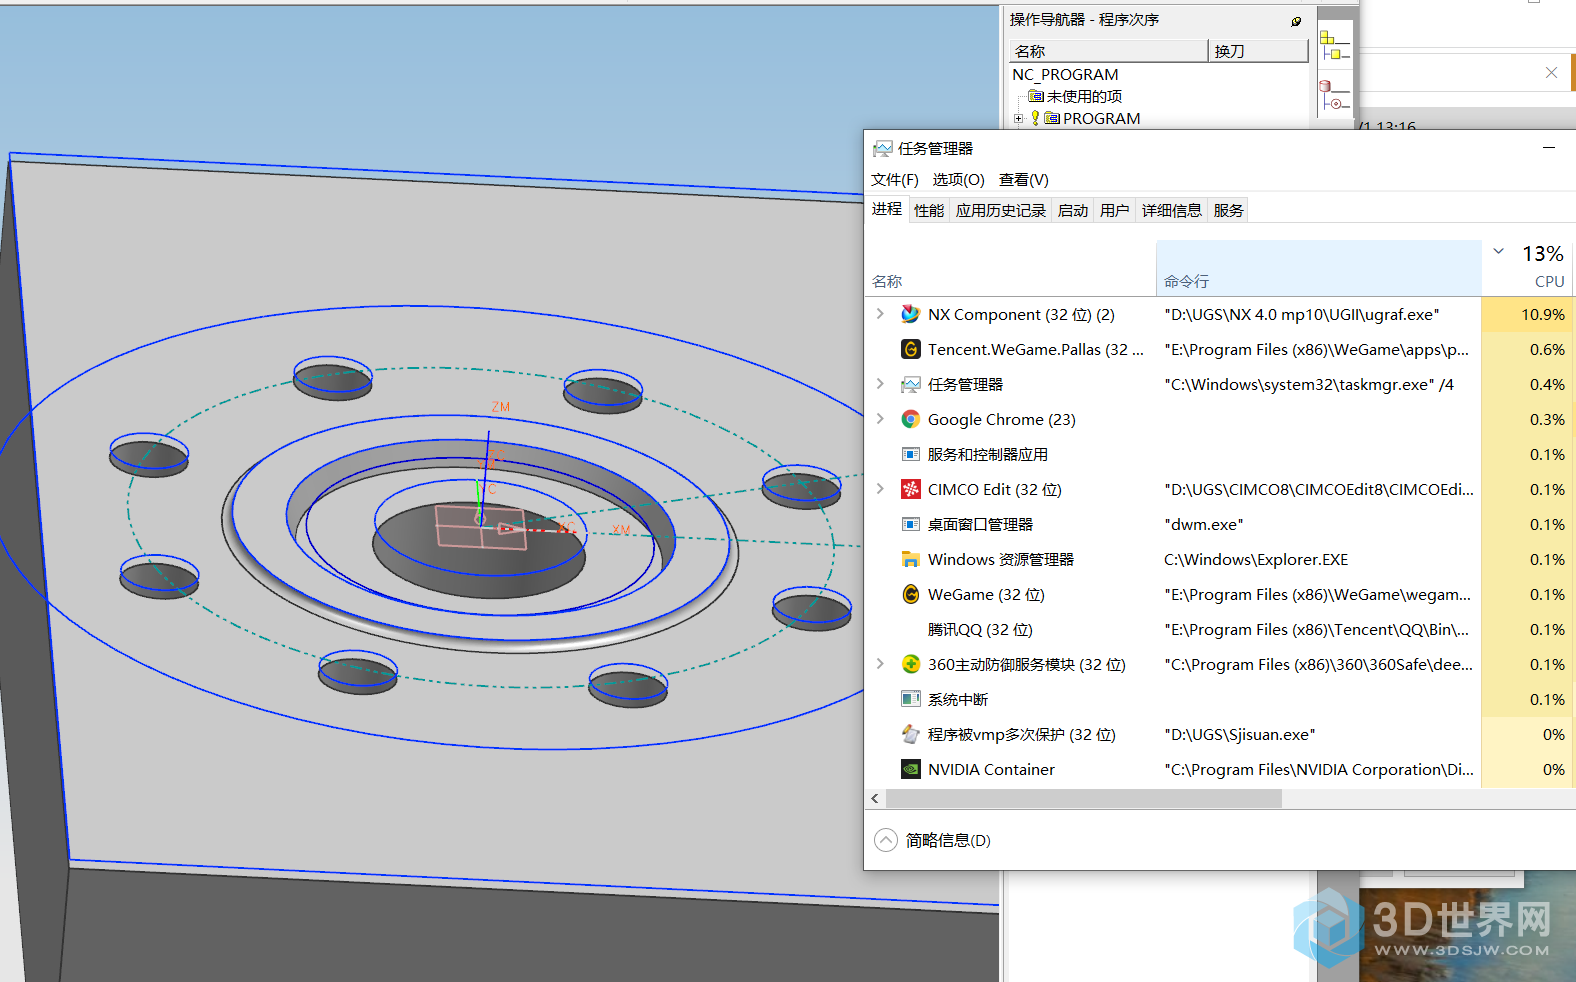Click the dwm.exe command line cell
This screenshot has width=1576, height=982.
pyautogui.click(x=1203, y=524)
